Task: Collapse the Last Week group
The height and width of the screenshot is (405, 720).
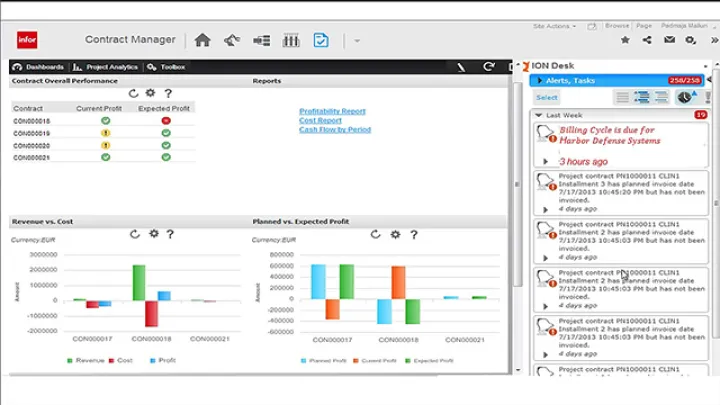Action: coord(540,115)
